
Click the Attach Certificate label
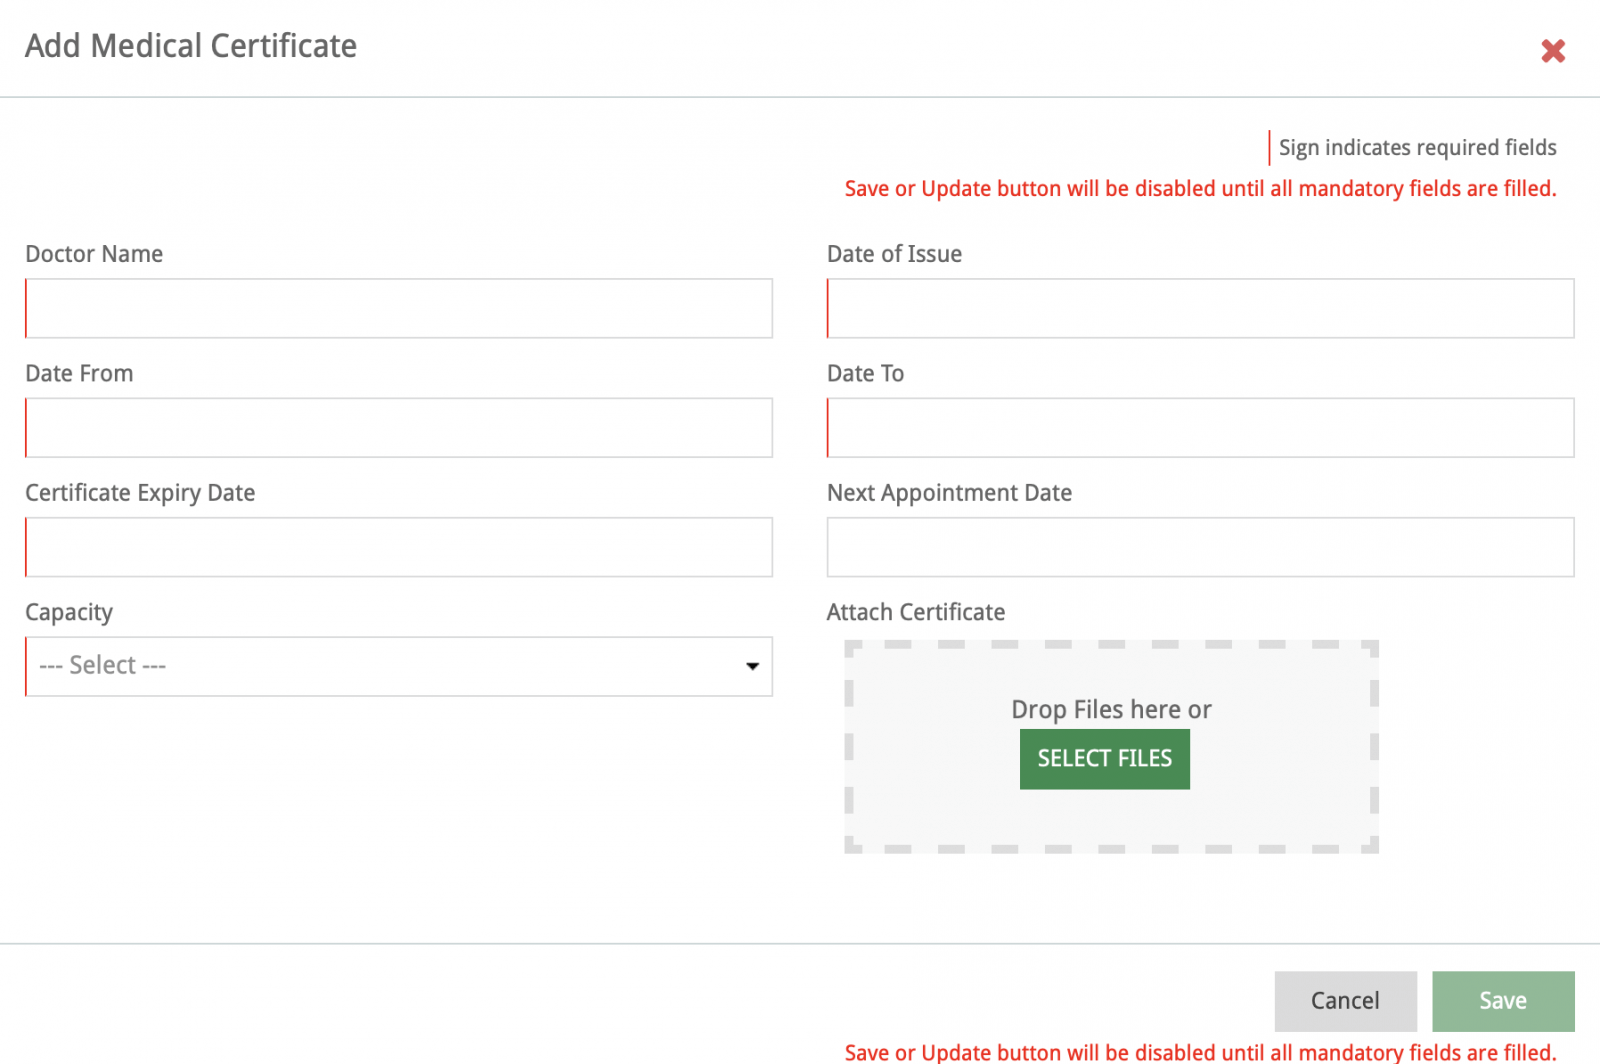[915, 612]
